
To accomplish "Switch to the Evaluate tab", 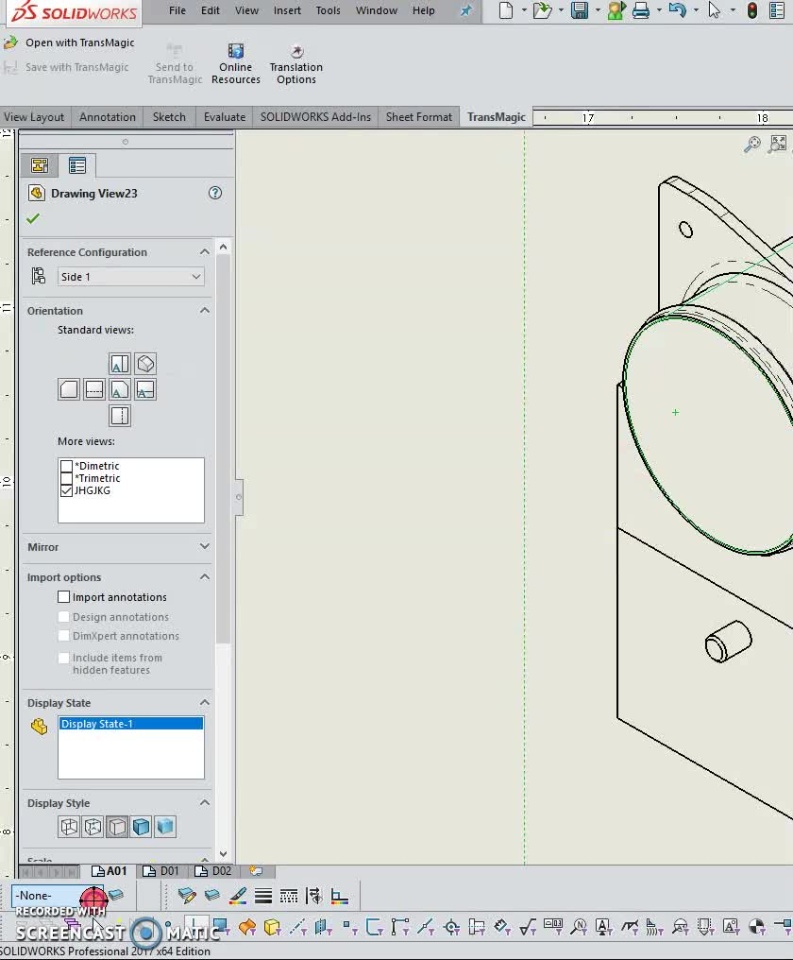I will coord(224,117).
